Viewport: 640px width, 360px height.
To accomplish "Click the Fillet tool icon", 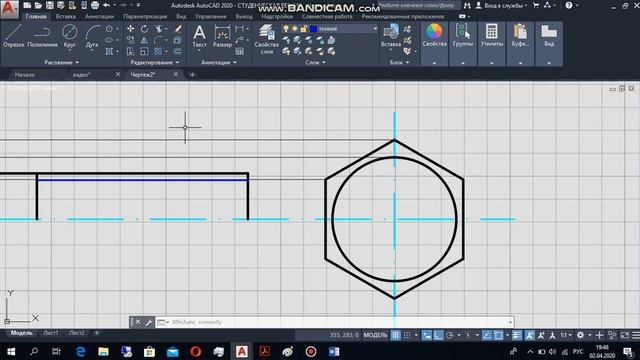I will click(x=158, y=40).
